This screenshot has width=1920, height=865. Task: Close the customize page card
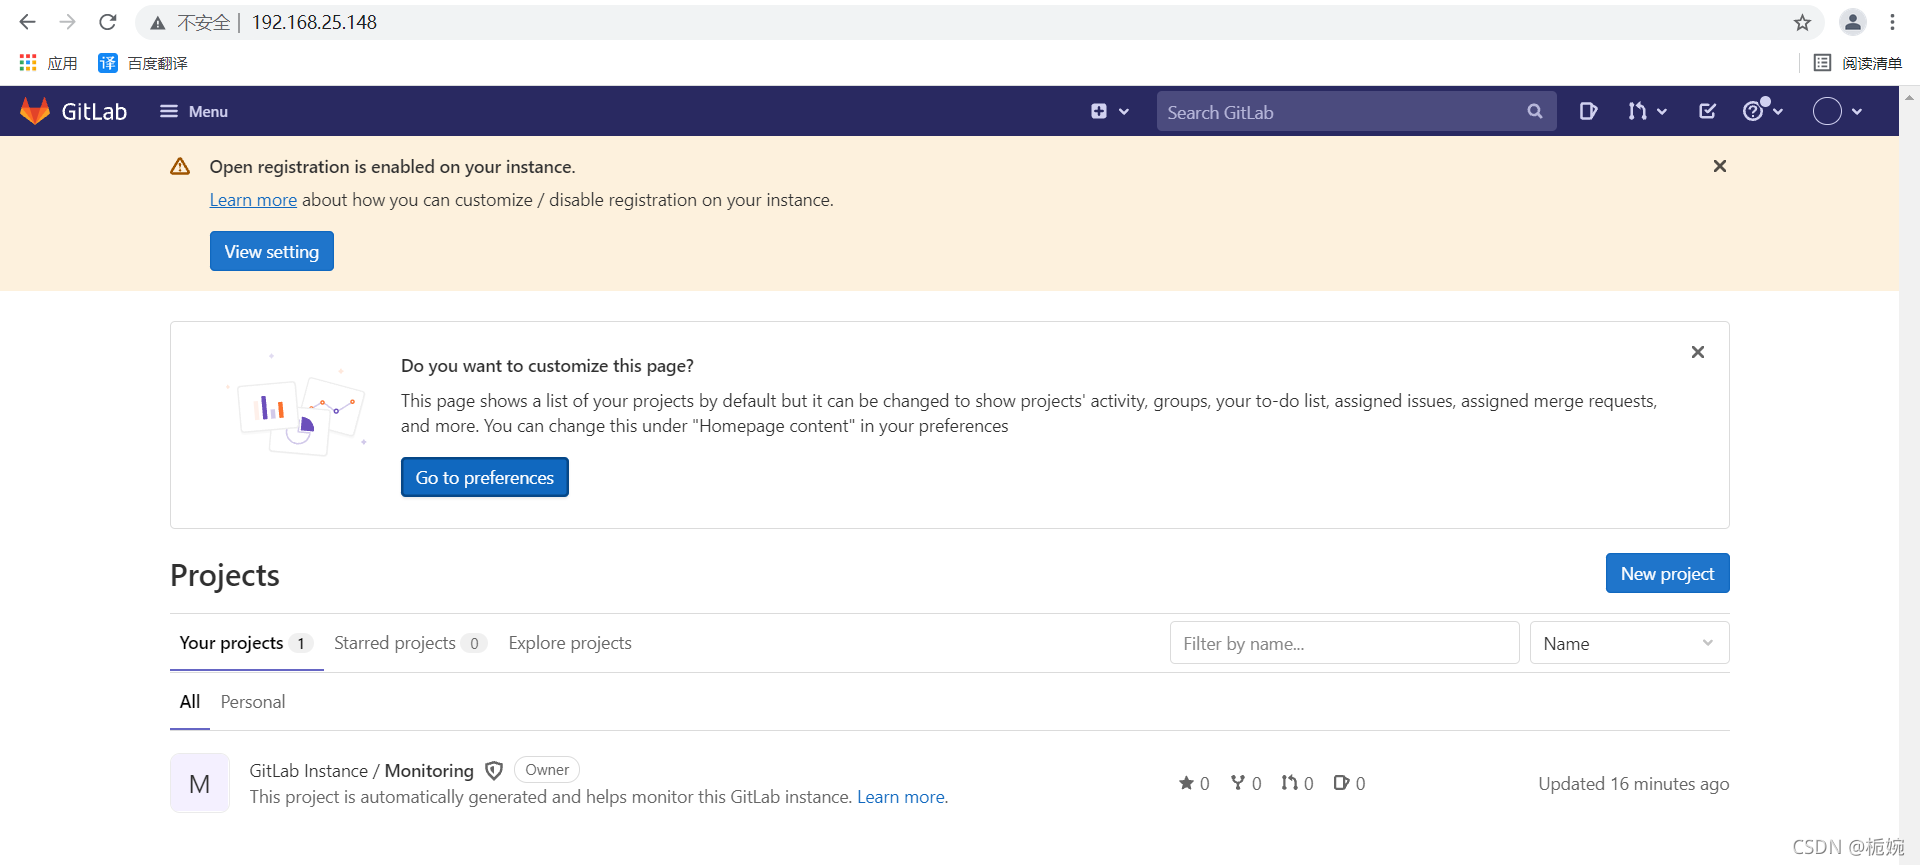(x=1698, y=352)
